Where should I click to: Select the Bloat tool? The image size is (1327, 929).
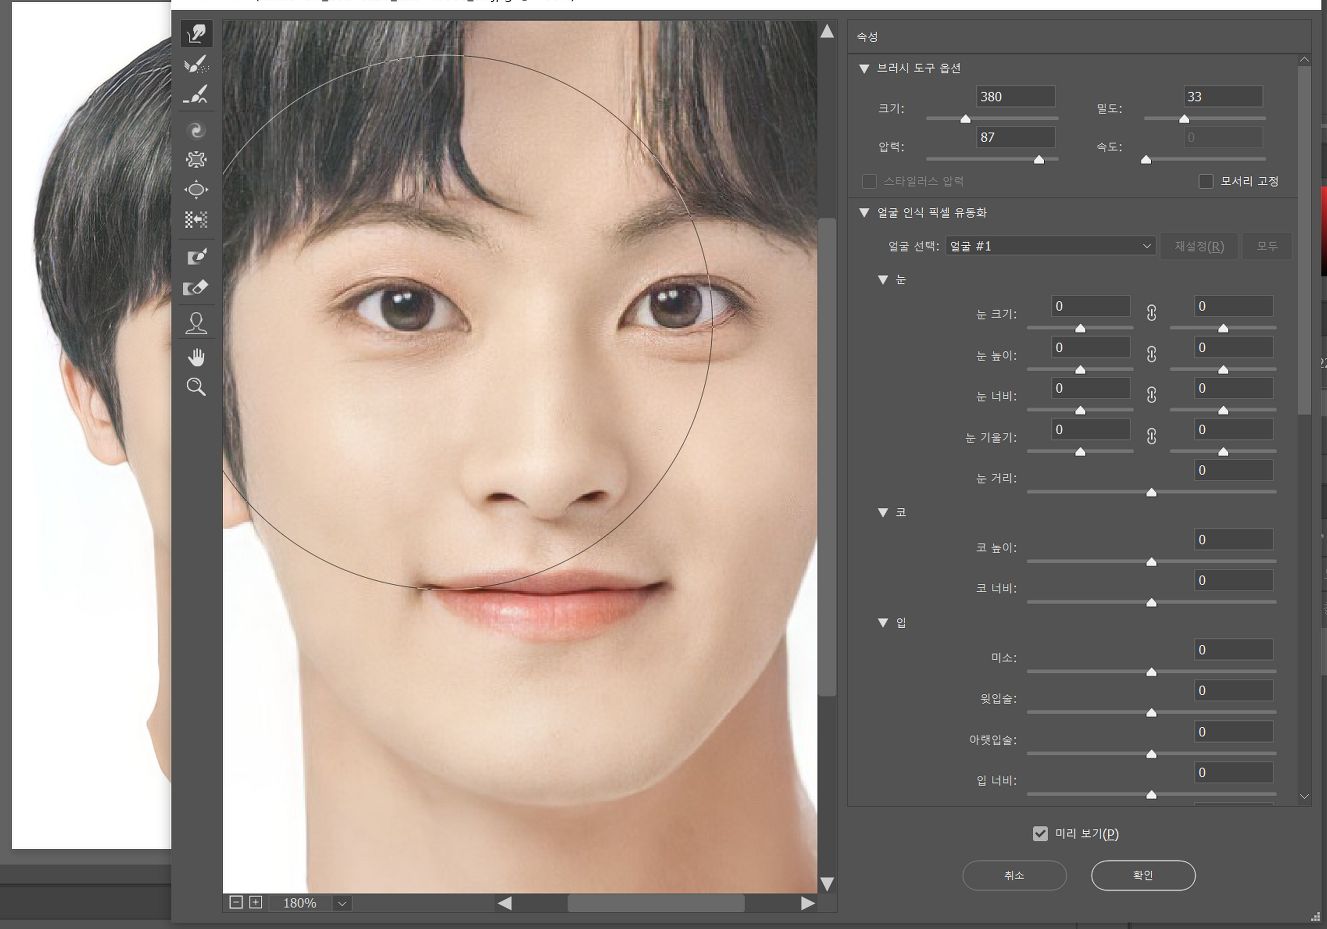click(196, 190)
